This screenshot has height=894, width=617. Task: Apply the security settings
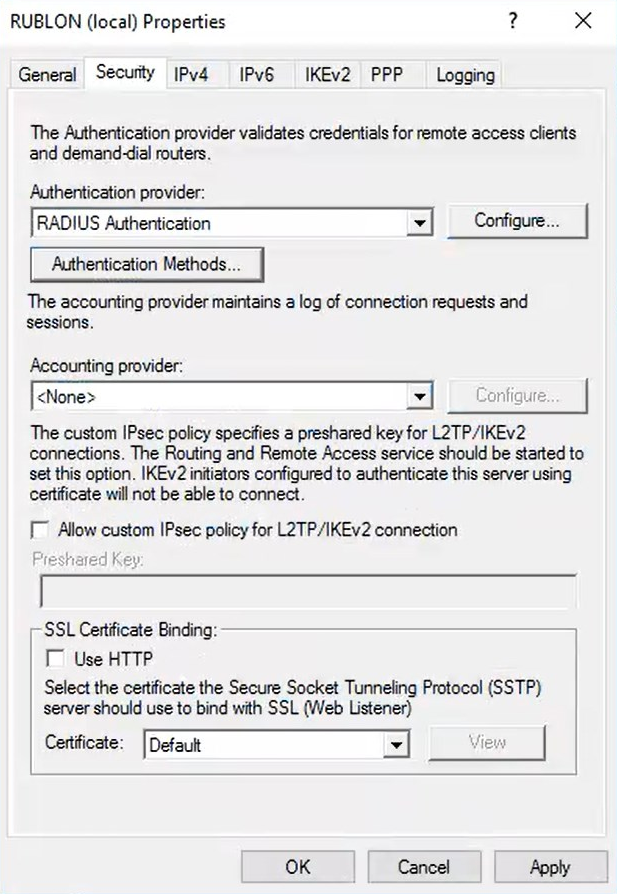(x=549, y=866)
